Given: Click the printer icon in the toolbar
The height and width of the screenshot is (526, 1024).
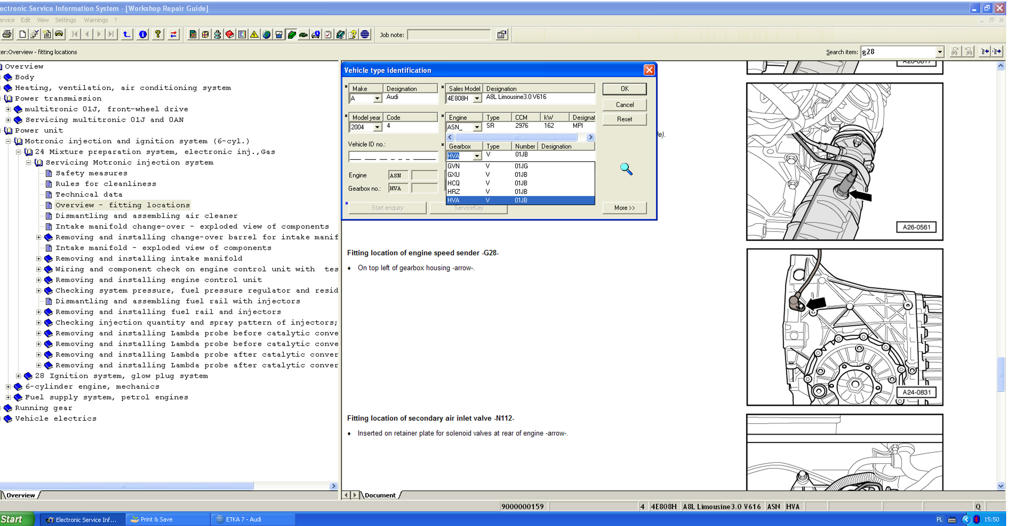Looking at the screenshot, I should 7,34.
